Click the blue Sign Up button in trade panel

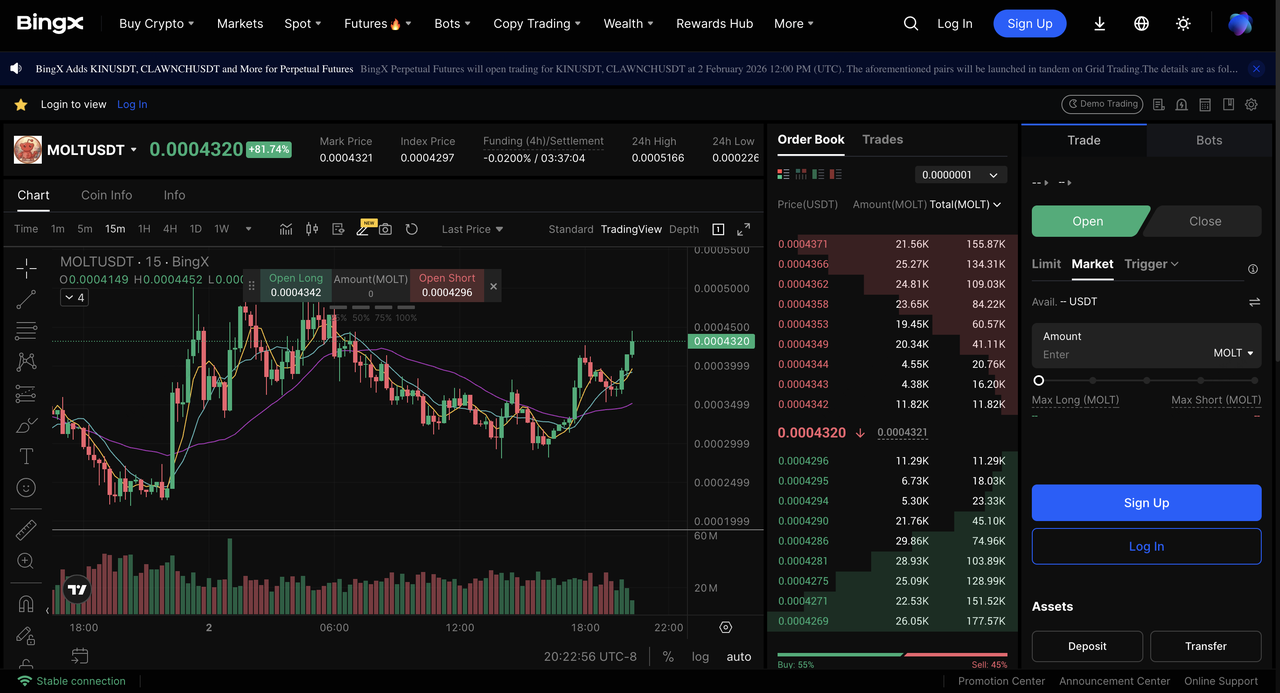coord(1146,503)
